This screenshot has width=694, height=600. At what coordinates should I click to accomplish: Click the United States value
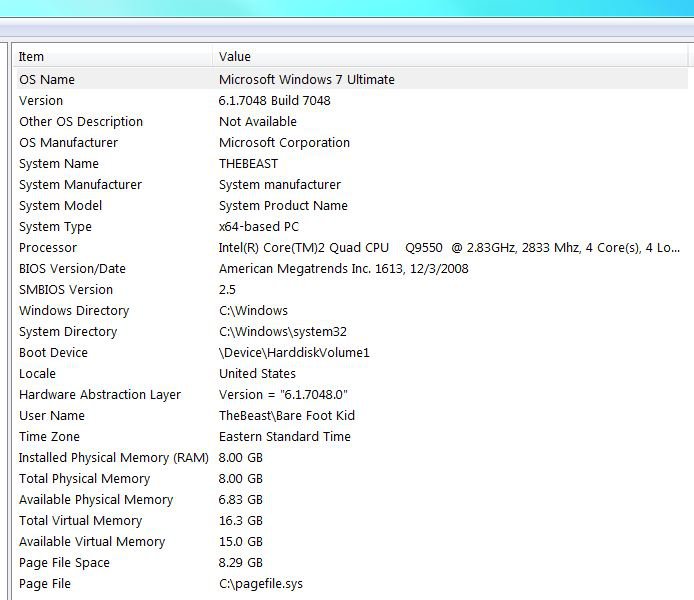[x=257, y=374]
